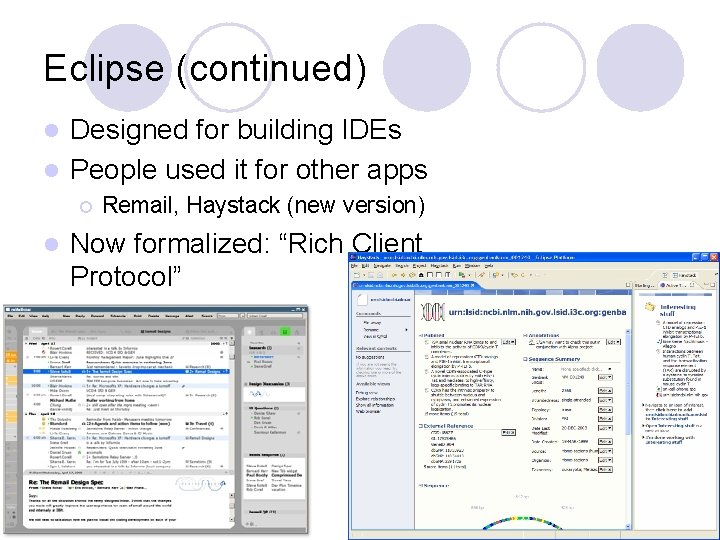The width and height of the screenshot is (720, 540).
Task: Click Schedule in Remail toolbar
Action: click(x=118, y=316)
